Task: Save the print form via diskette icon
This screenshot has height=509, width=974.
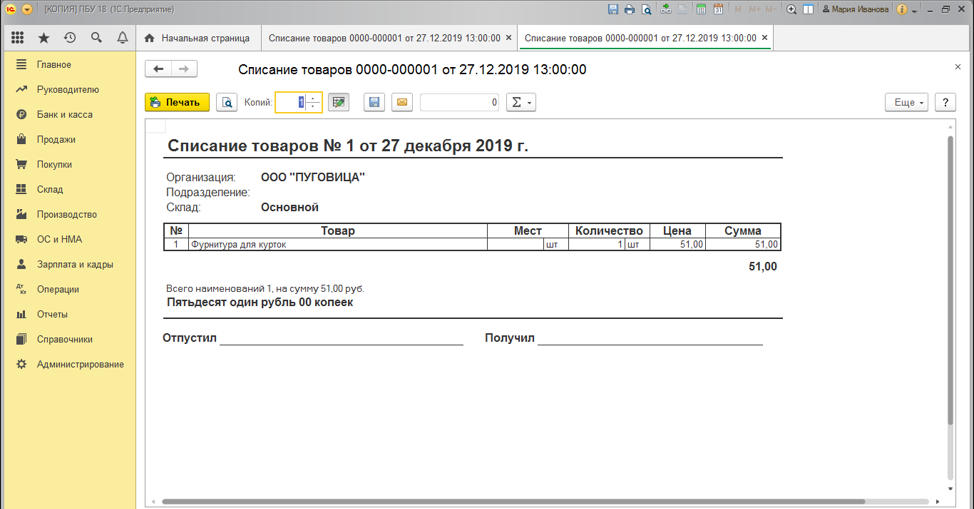Action: (x=374, y=103)
